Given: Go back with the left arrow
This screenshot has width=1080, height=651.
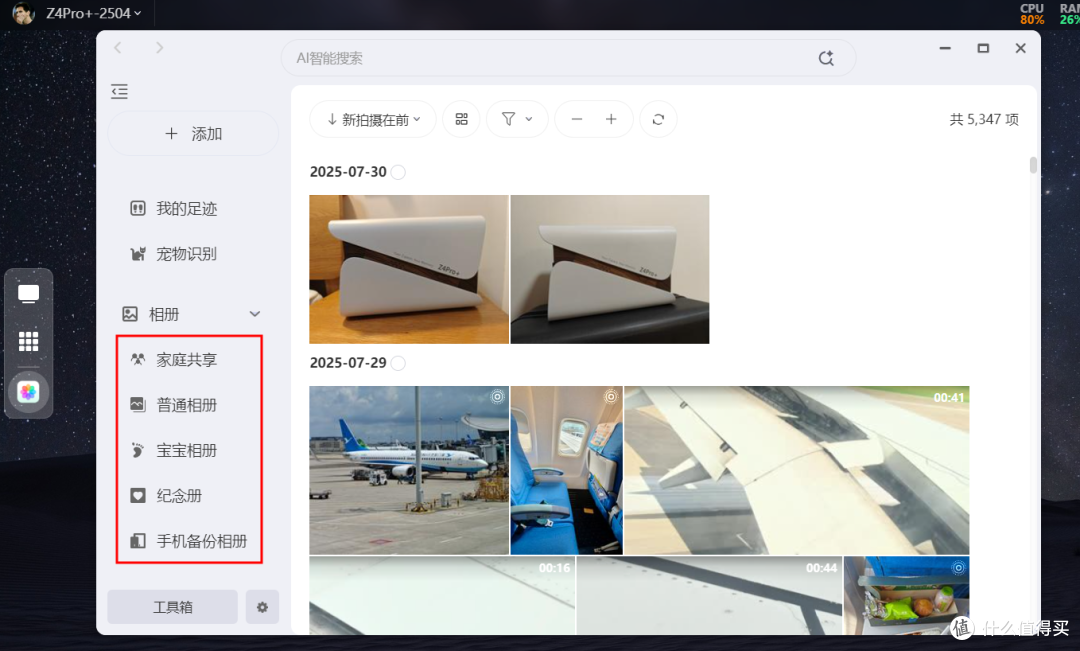Looking at the screenshot, I should 118,48.
